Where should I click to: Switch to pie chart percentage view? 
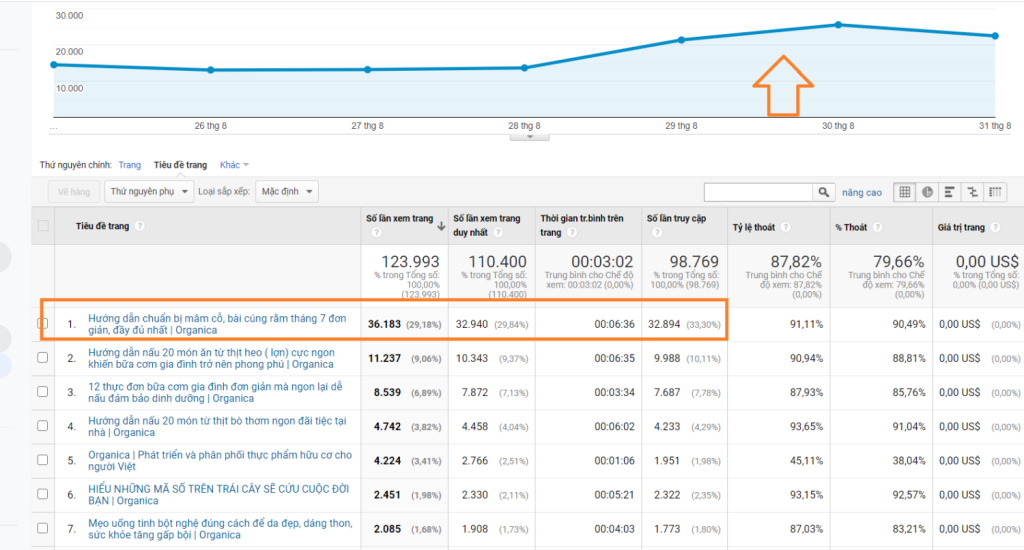[927, 192]
